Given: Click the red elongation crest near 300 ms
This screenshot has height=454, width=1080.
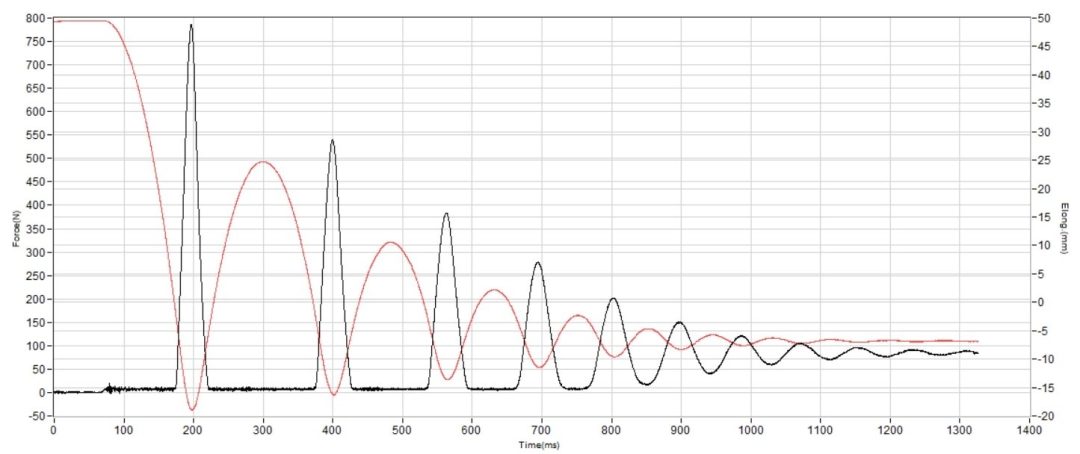Looking at the screenshot, I should tap(262, 162).
